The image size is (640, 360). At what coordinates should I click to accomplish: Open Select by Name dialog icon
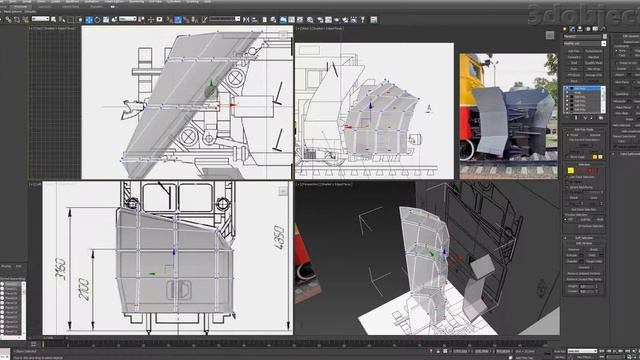click(x=62, y=20)
